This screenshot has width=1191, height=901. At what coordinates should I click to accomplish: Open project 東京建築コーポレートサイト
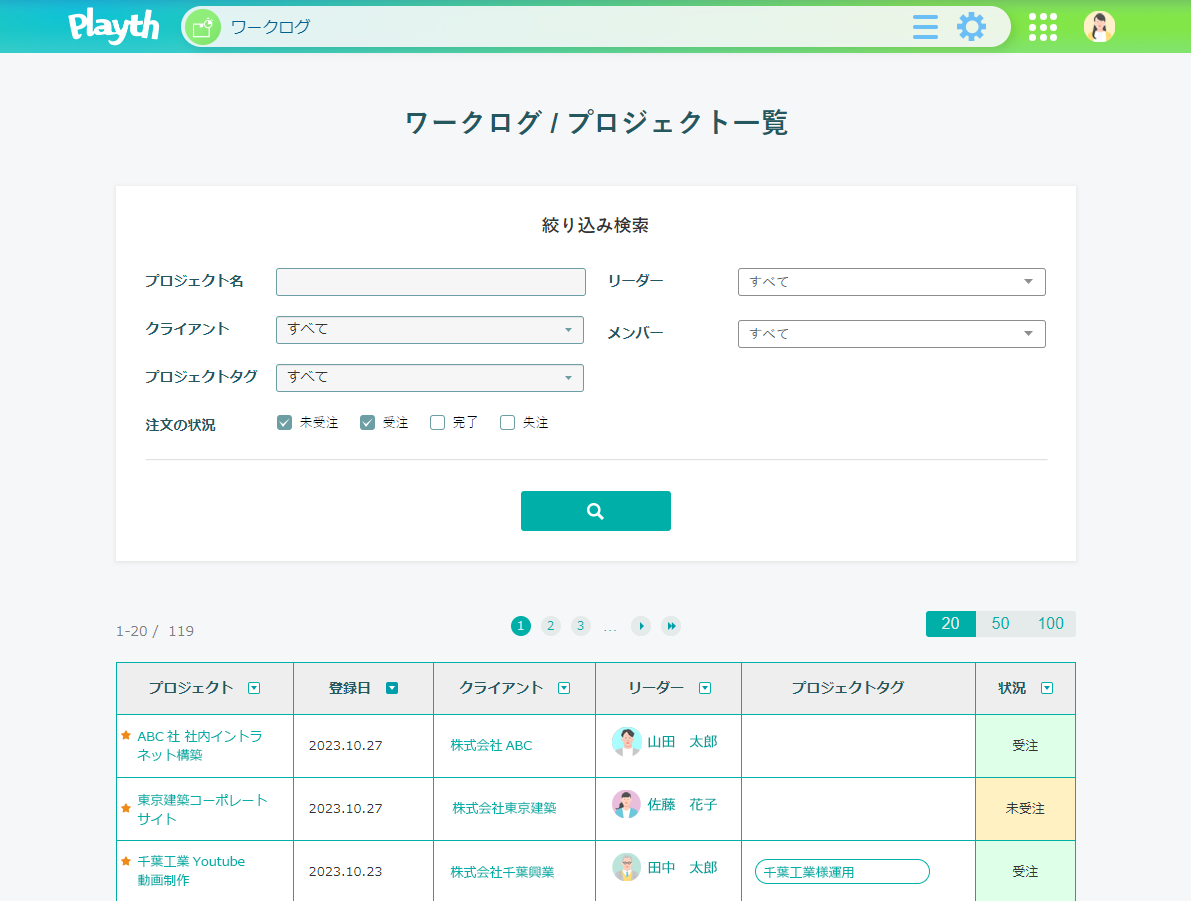pyautogui.click(x=202, y=809)
